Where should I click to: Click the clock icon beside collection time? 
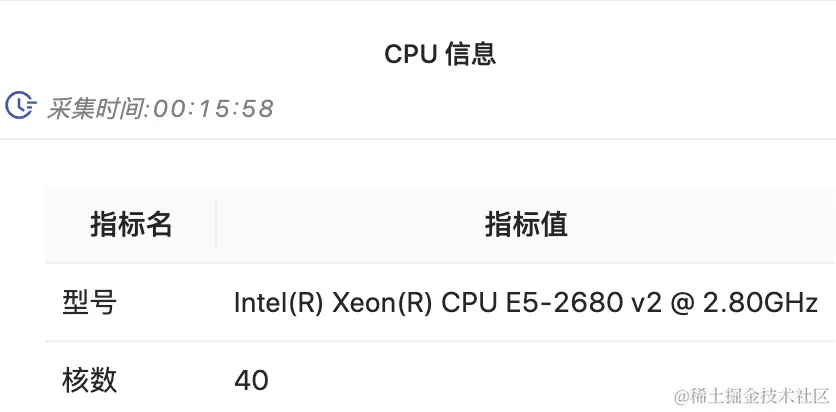tap(21, 106)
